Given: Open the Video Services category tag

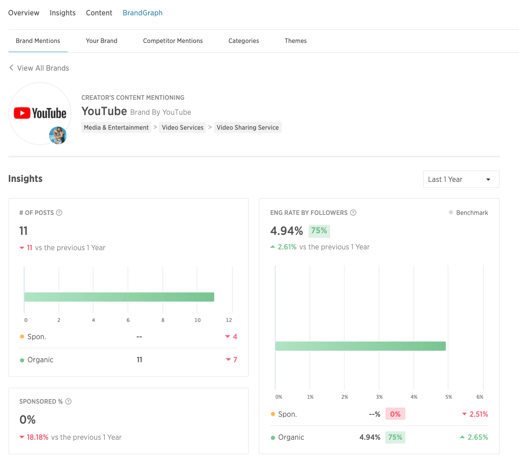Looking at the screenshot, I should coord(182,127).
